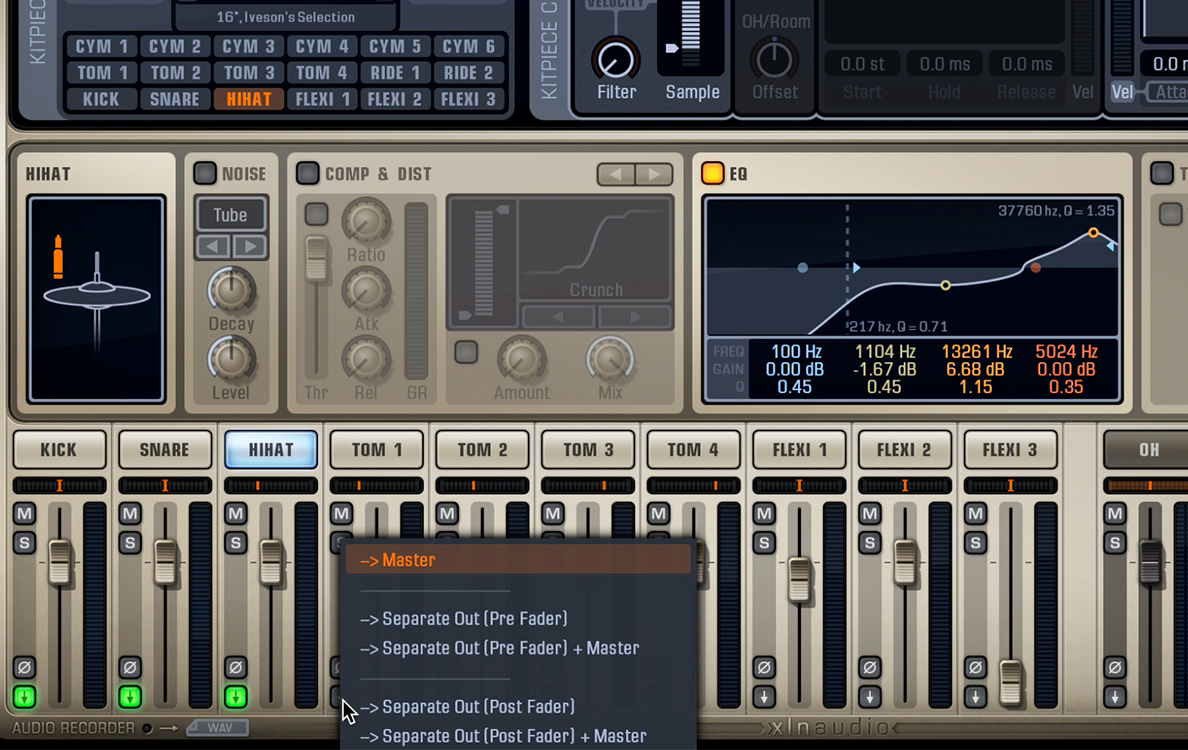
Task: Invert phase on the FLEXI 2 channel
Action: pyautogui.click(x=869, y=667)
